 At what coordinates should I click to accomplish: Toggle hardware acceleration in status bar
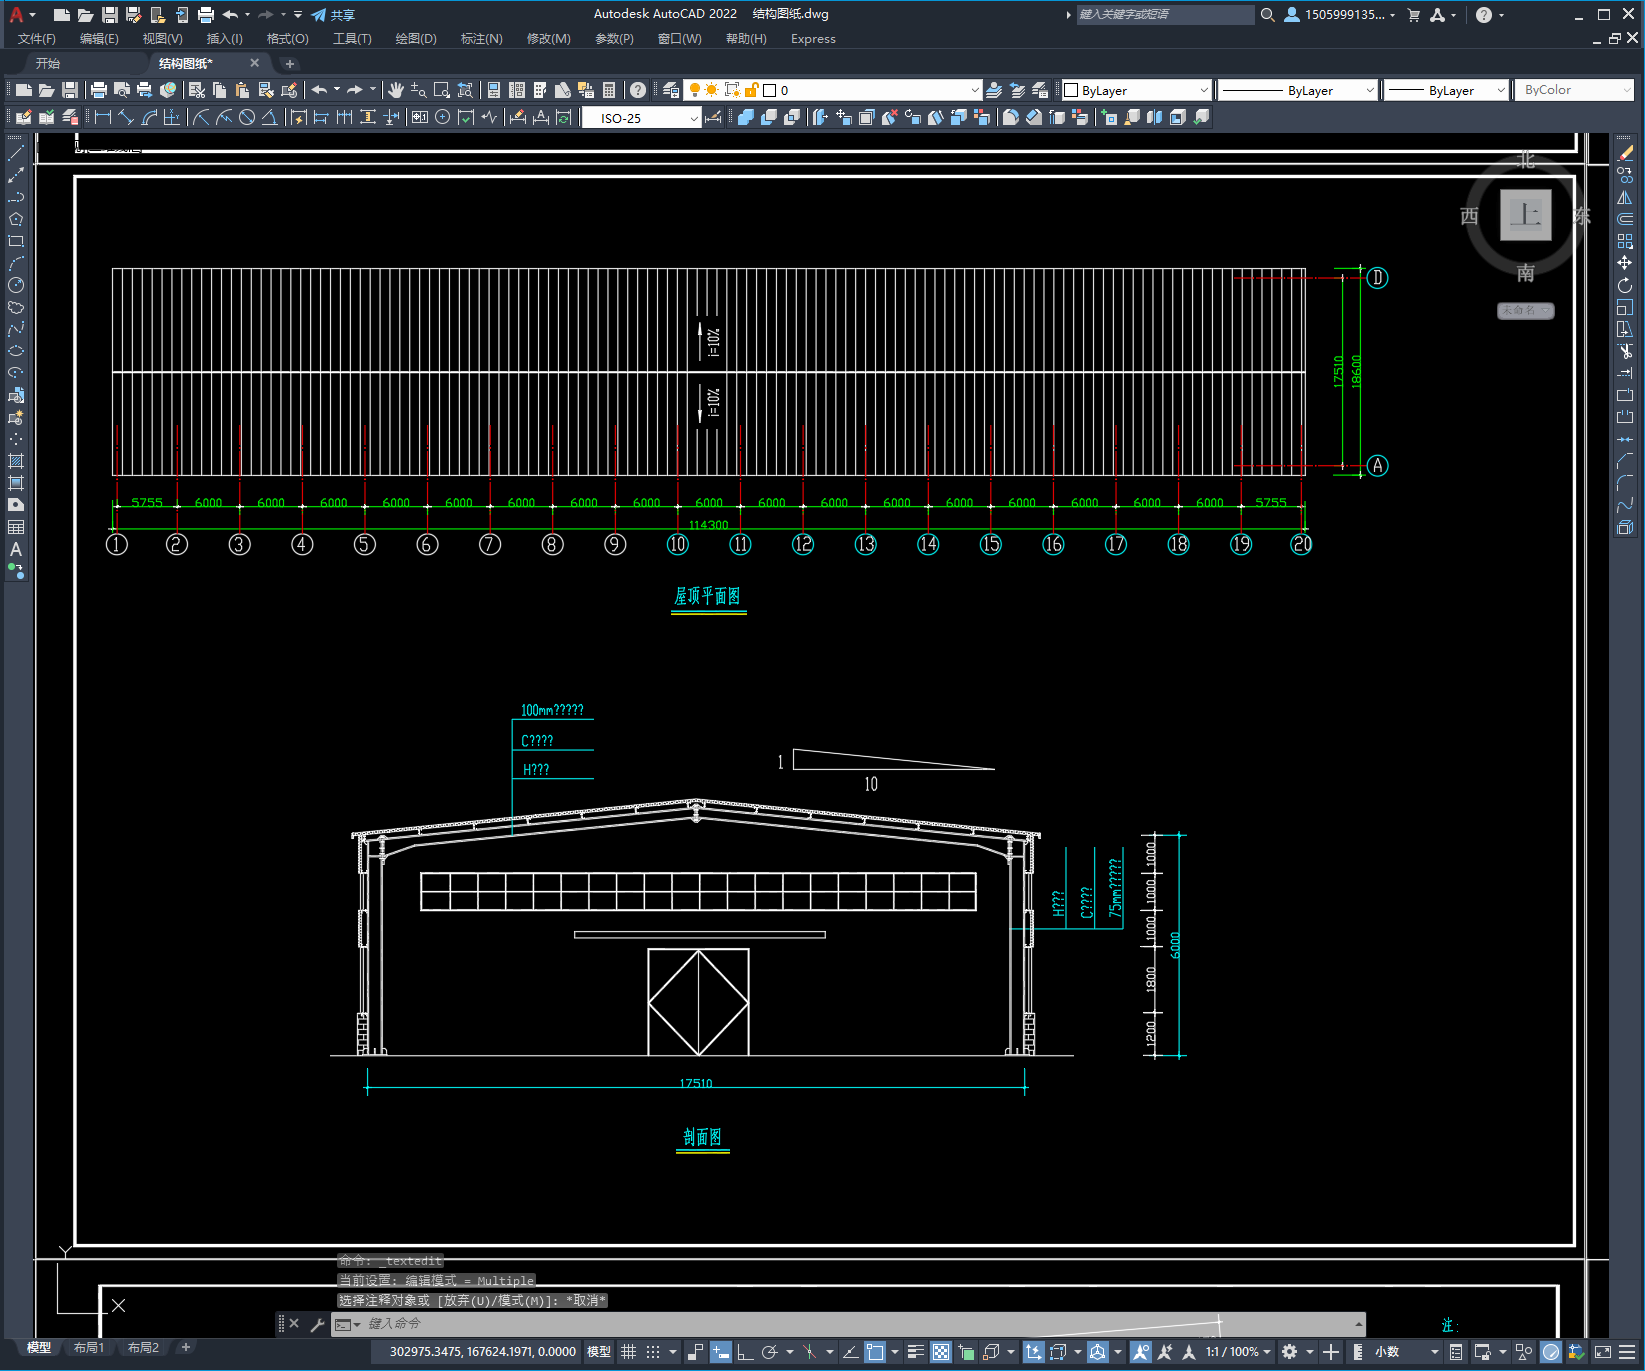(x=1551, y=1352)
